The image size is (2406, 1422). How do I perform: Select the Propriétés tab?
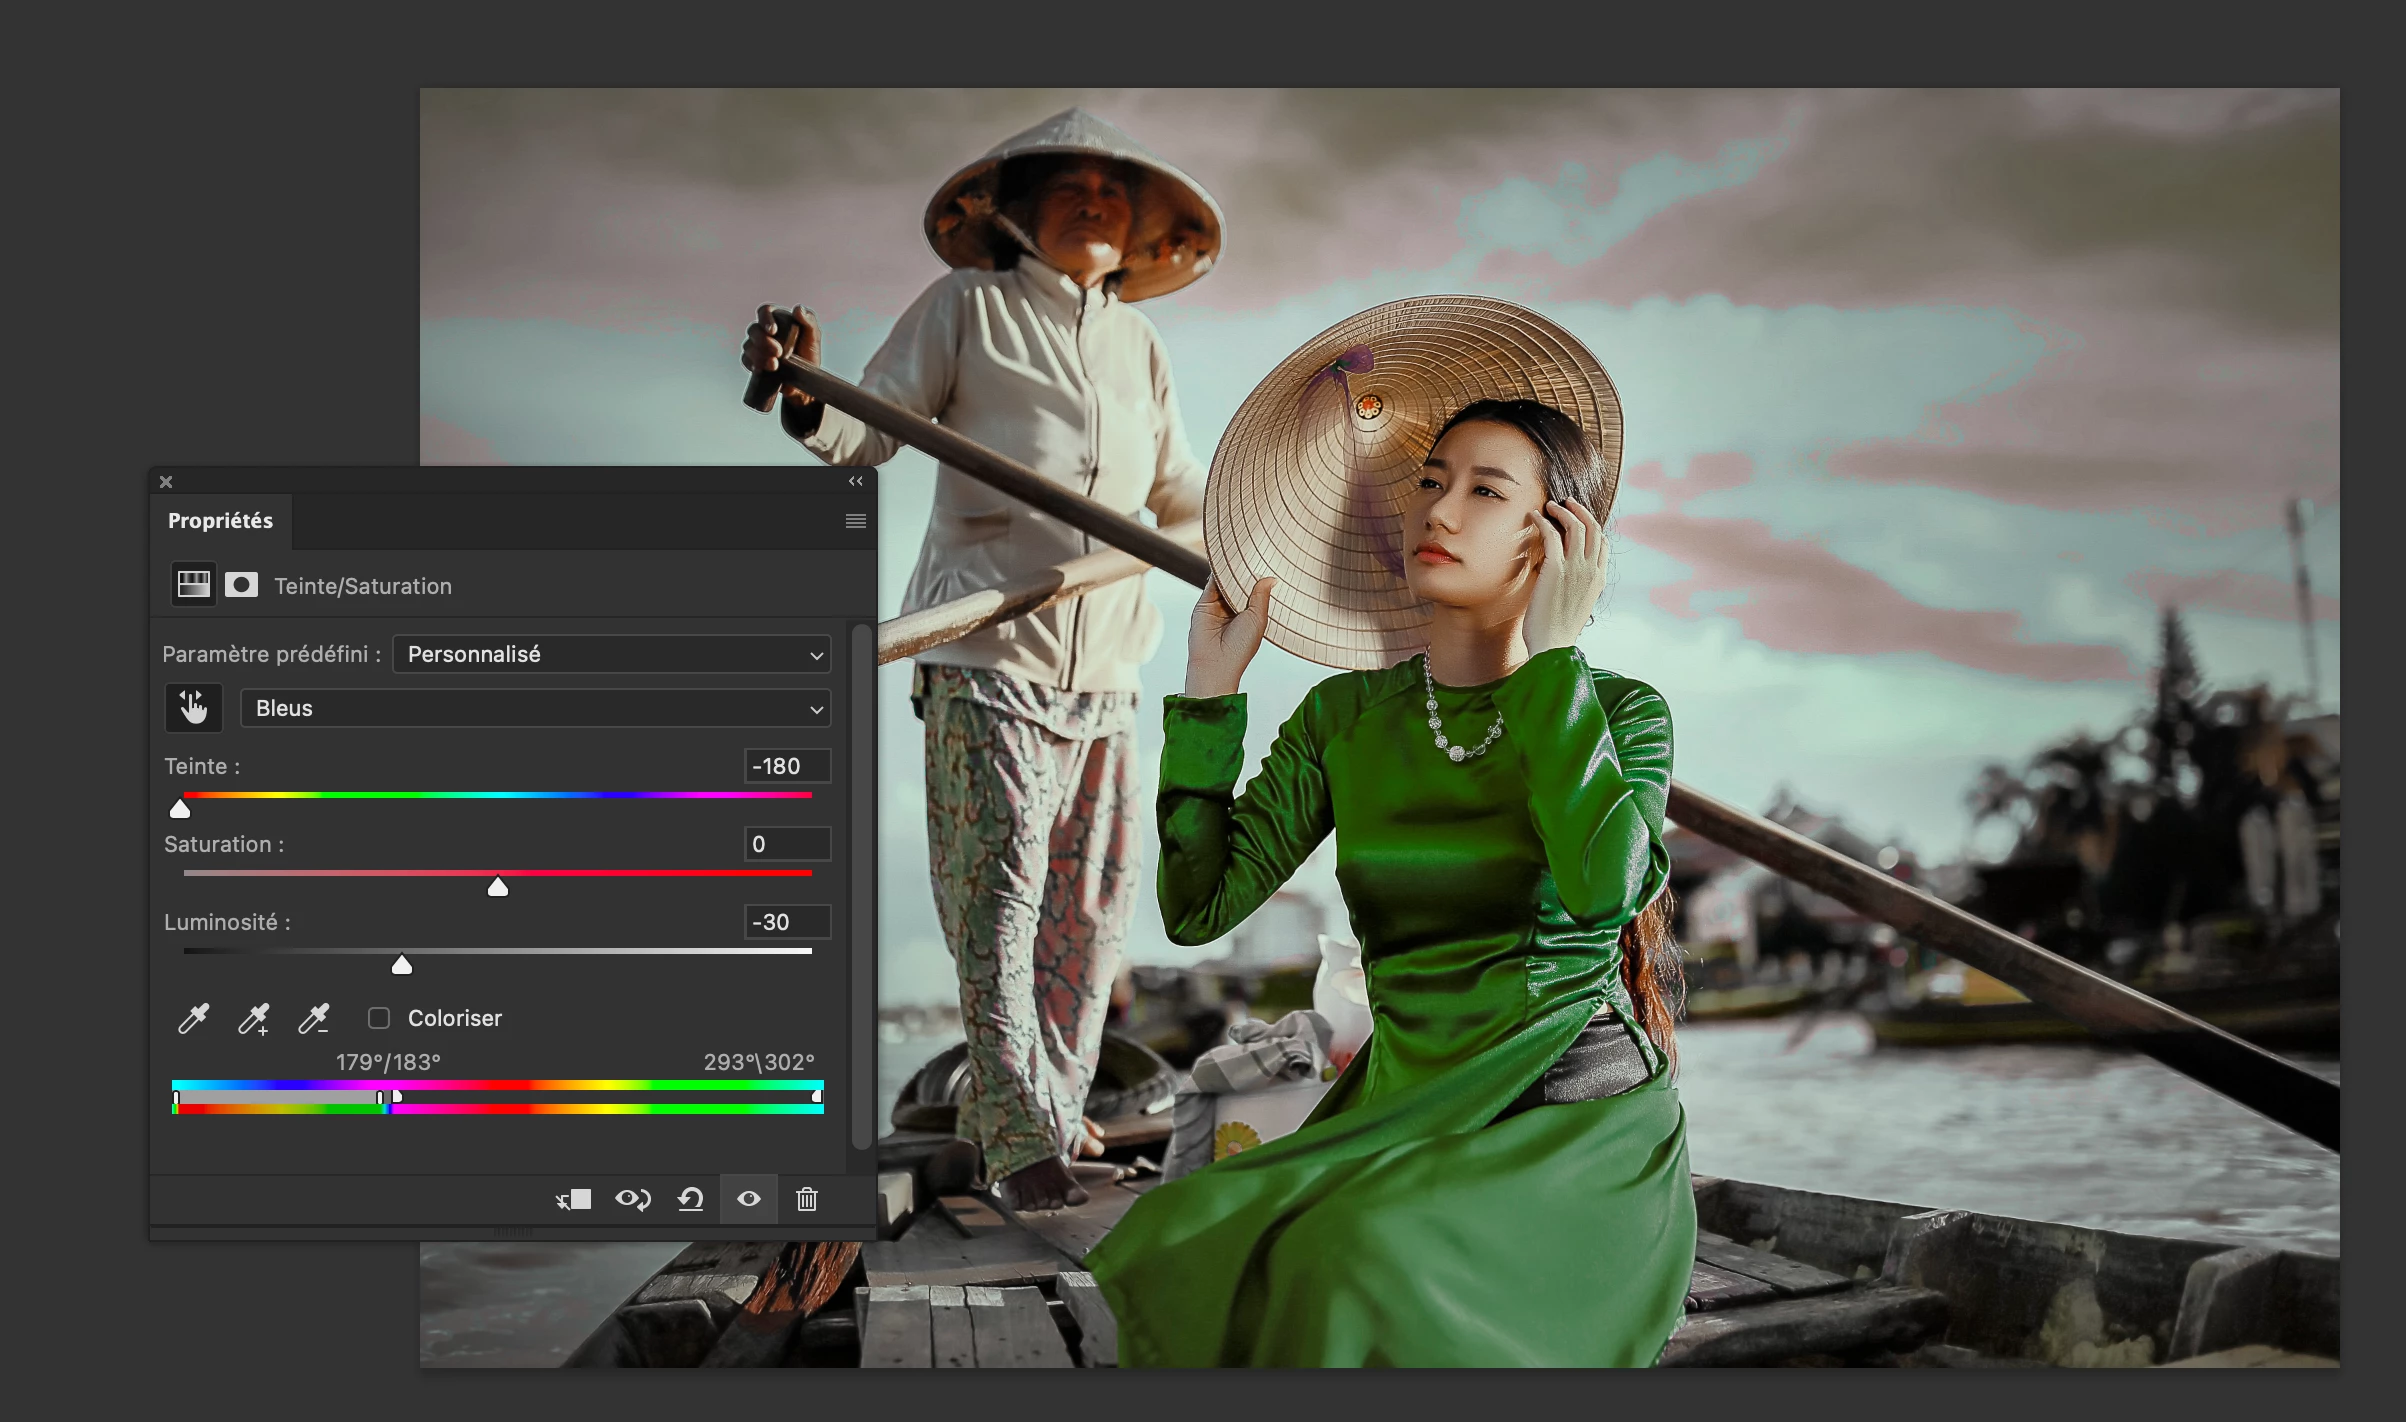point(220,521)
